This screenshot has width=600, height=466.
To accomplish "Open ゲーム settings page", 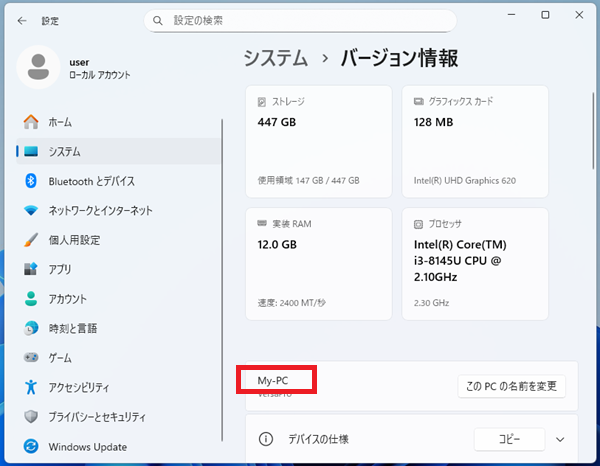I will pos(118,358).
